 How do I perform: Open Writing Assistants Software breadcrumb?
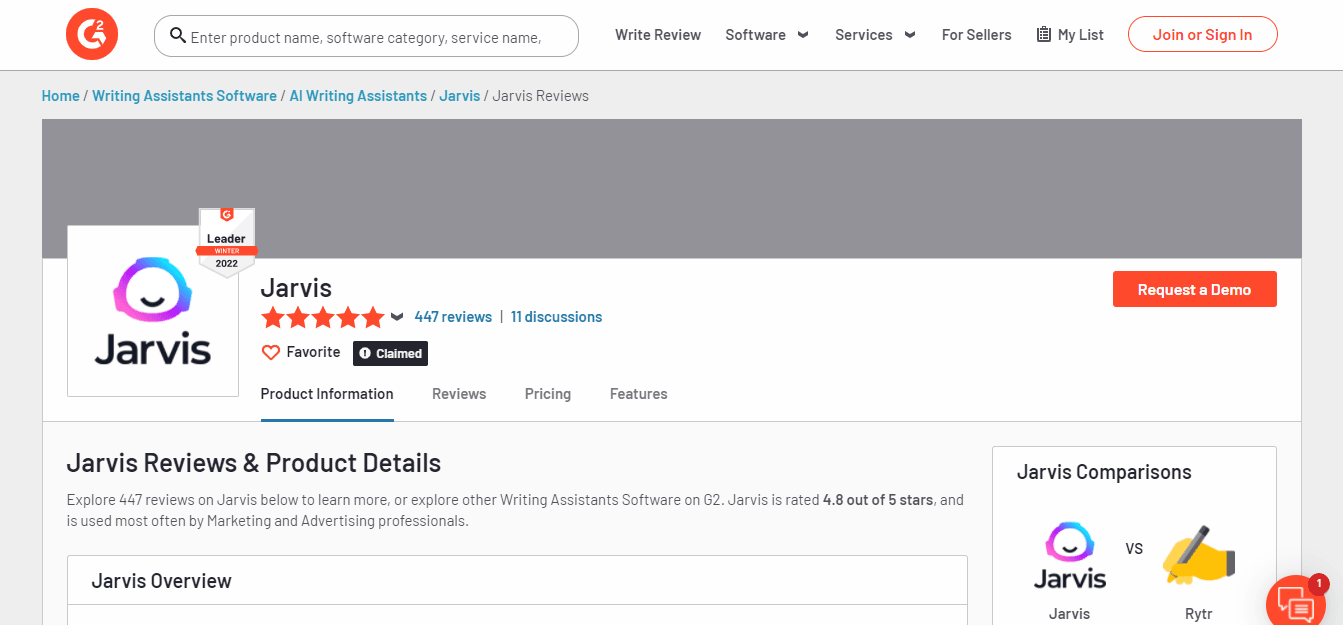click(x=184, y=96)
